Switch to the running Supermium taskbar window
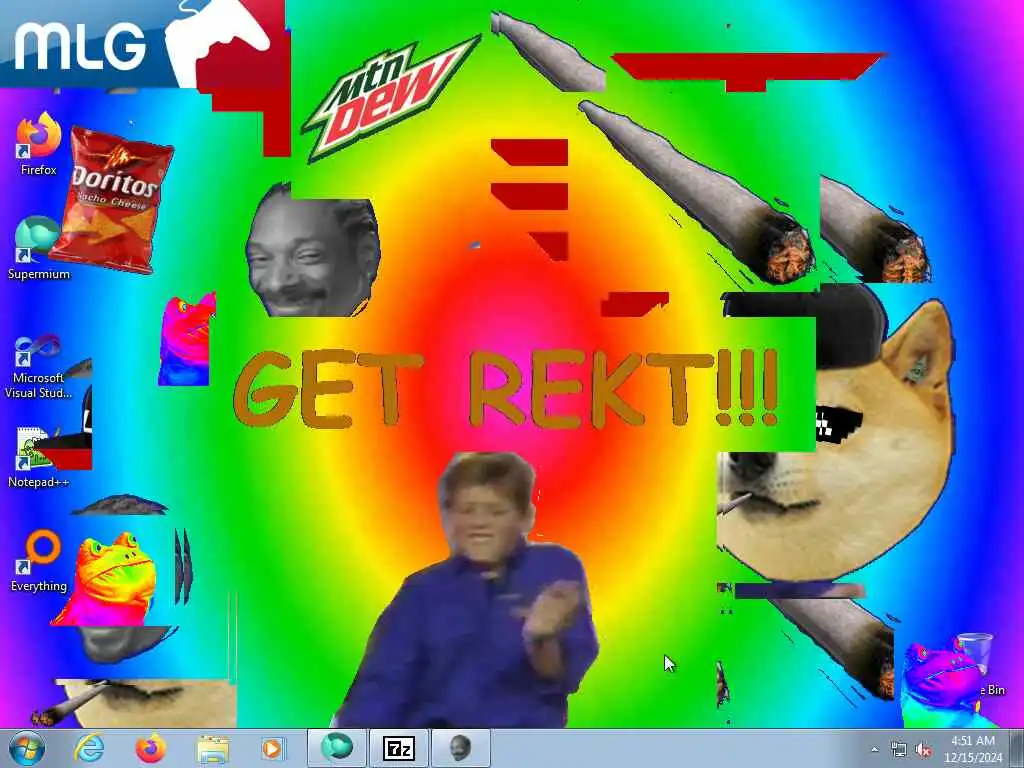 [x=336, y=748]
